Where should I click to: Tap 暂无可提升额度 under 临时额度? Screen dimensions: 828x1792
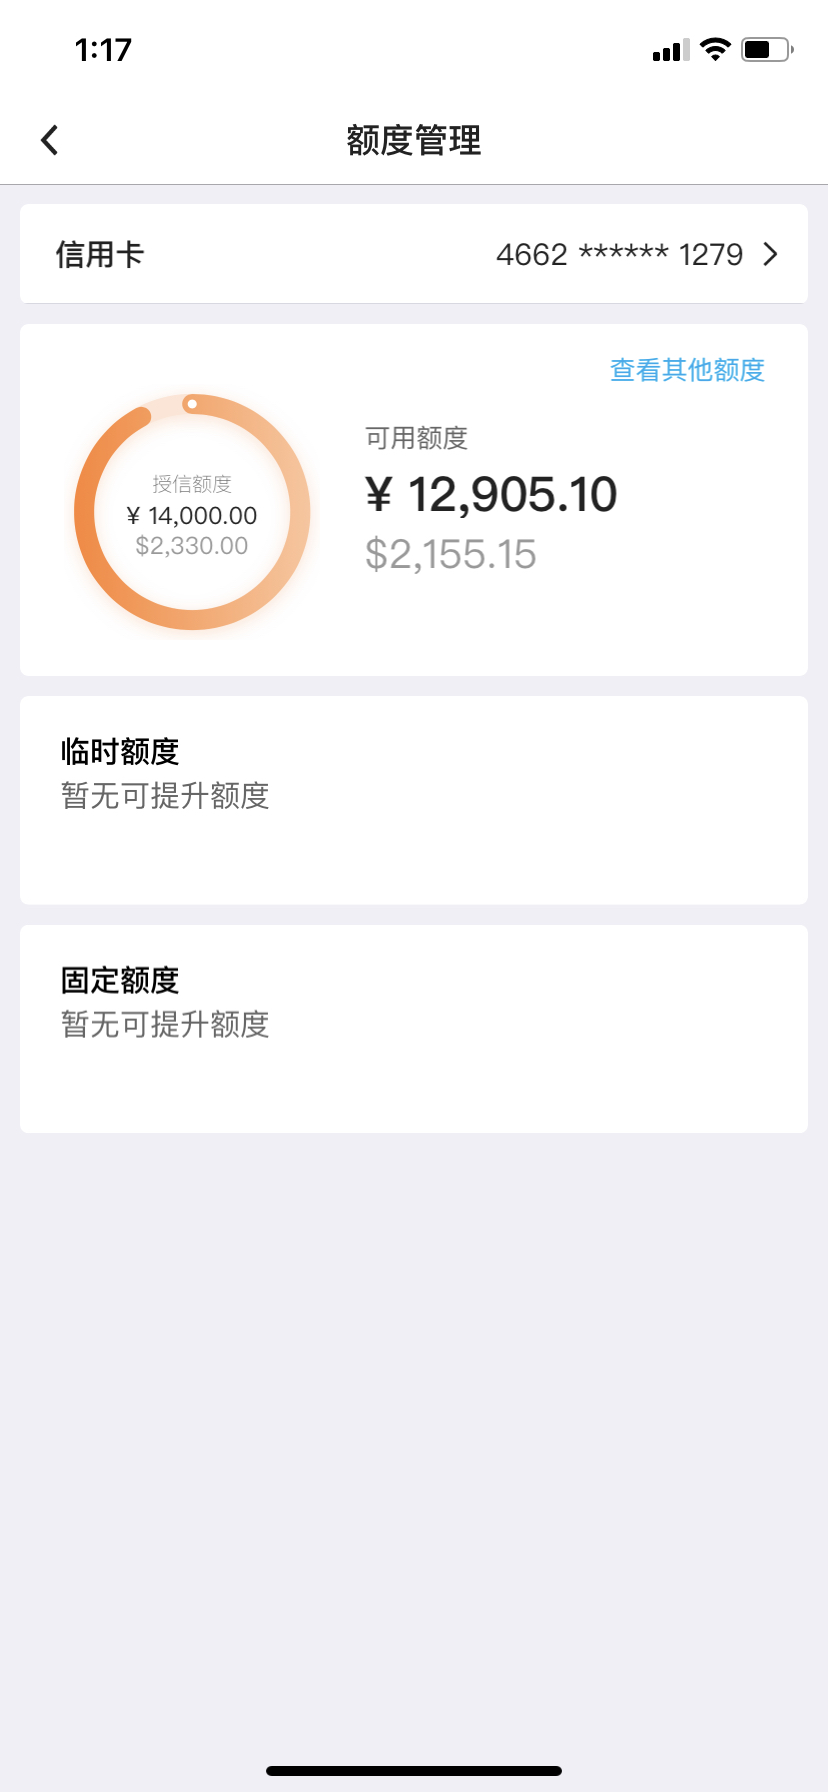[x=165, y=796]
